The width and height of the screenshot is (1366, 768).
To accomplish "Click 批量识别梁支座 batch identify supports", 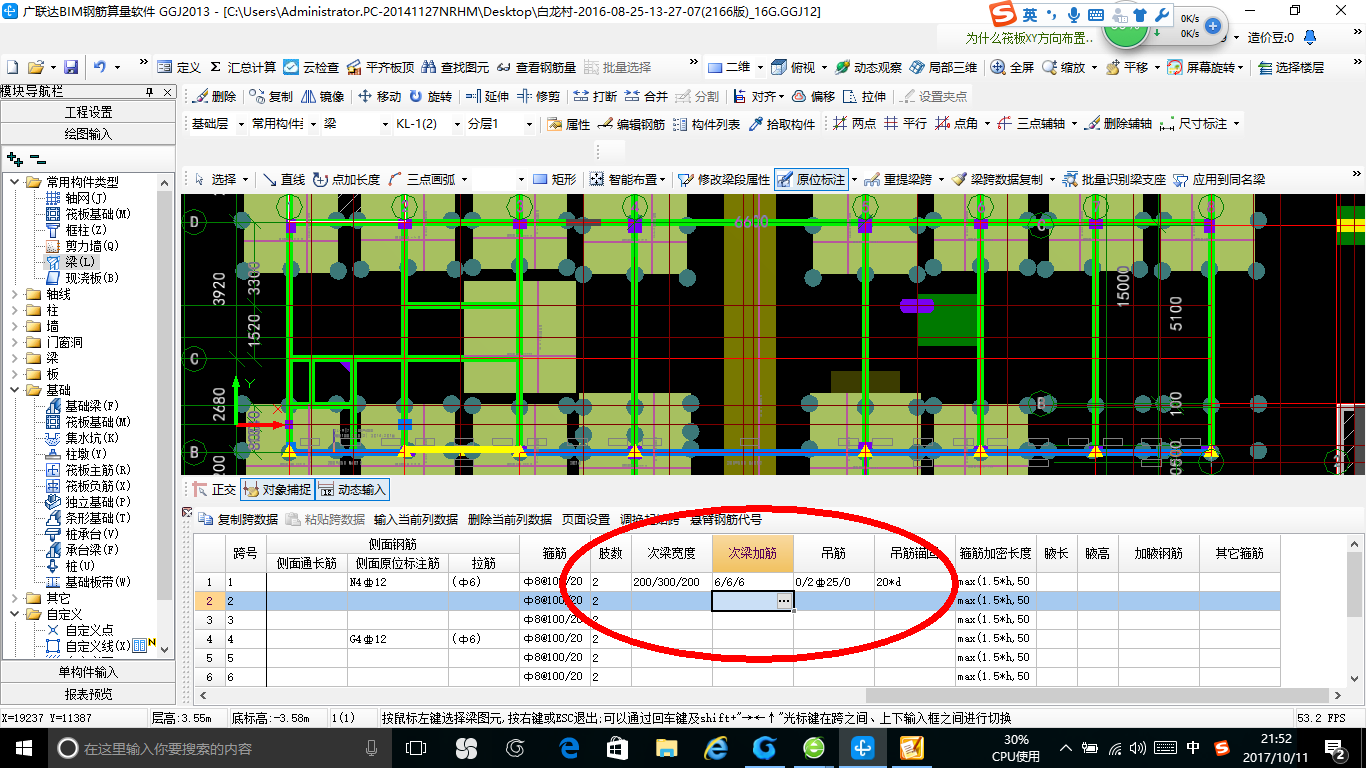I will point(1114,180).
